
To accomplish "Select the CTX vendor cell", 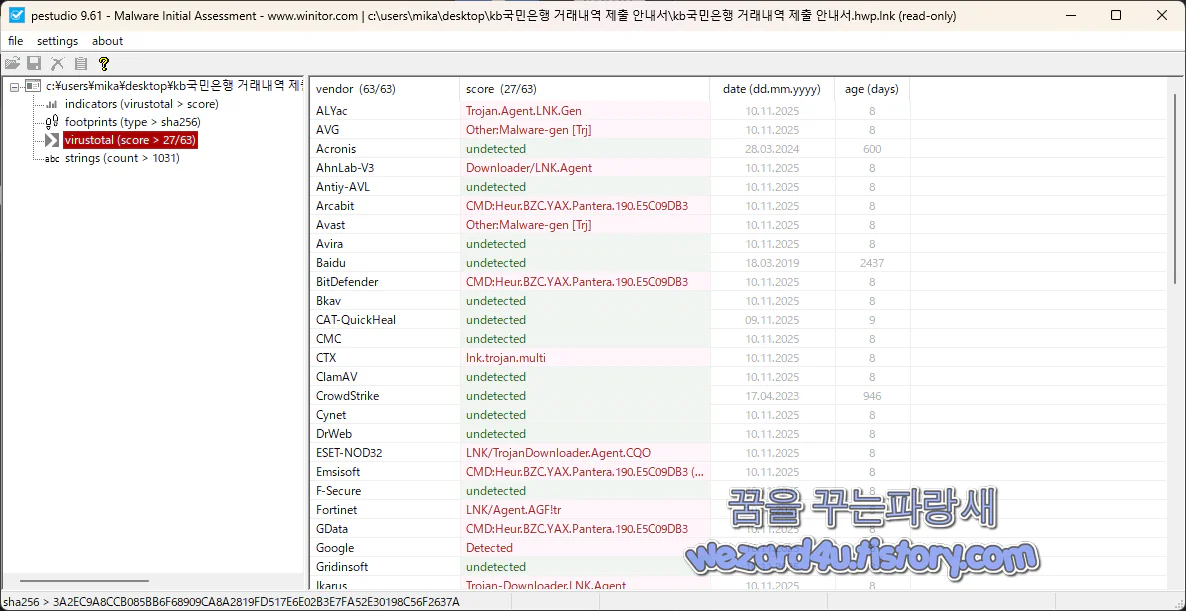I will point(384,358).
